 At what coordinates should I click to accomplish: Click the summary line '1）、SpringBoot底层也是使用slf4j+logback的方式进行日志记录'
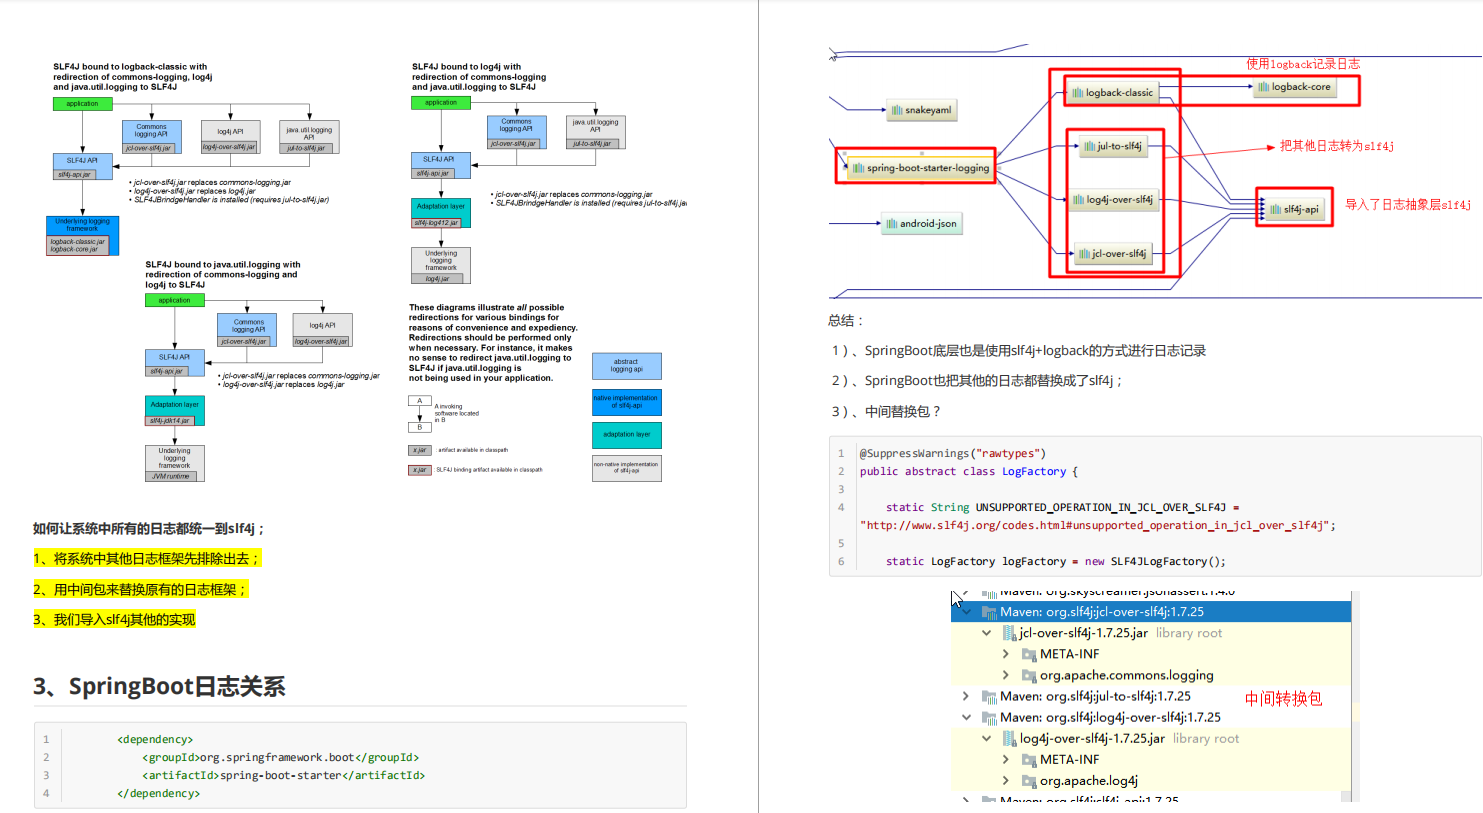coord(1019,351)
